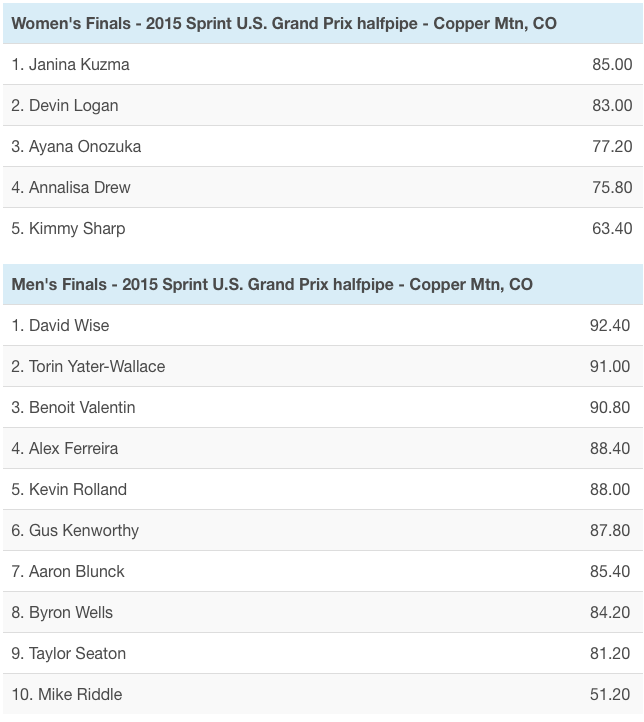The image size is (644, 722).
Task: Click Taylor Seaton's name
Action: [75, 653]
